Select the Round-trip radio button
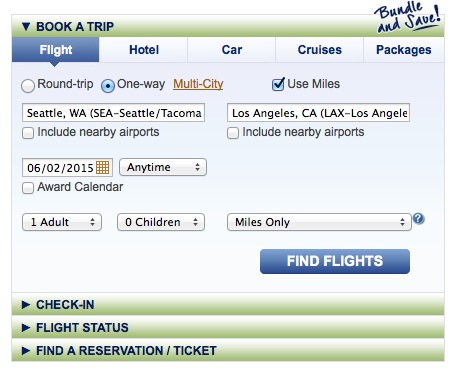This screenshot has height=374, width=456. tap(28, 86)
